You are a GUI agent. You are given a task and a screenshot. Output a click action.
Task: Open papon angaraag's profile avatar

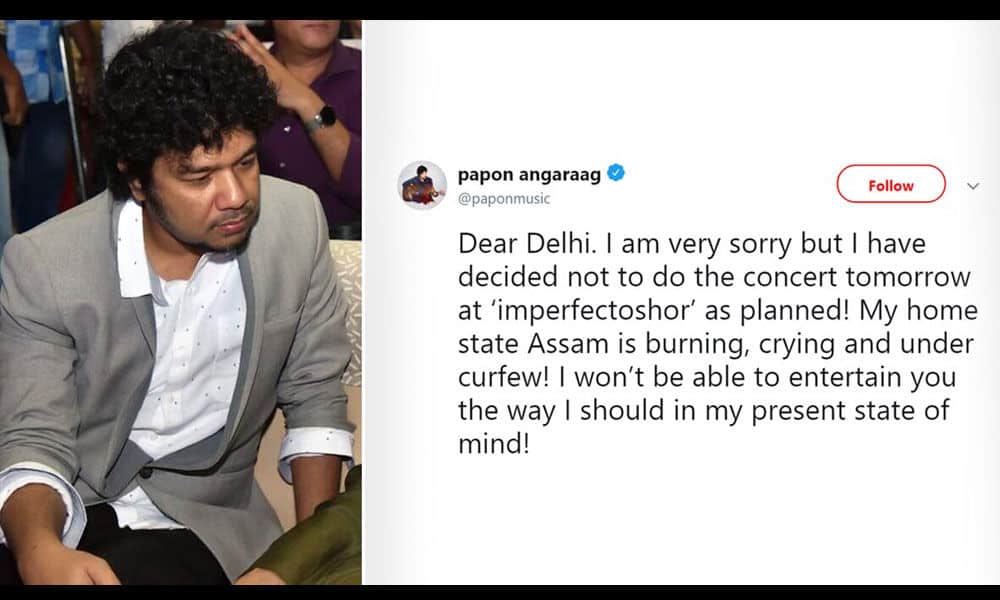422,185
